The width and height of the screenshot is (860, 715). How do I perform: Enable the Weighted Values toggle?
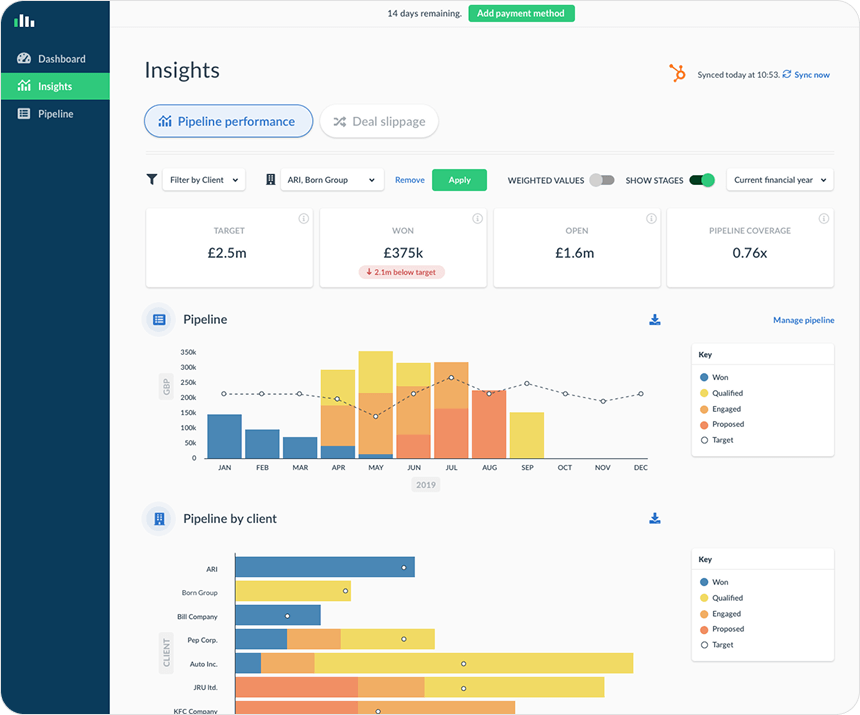coord(602,180)
